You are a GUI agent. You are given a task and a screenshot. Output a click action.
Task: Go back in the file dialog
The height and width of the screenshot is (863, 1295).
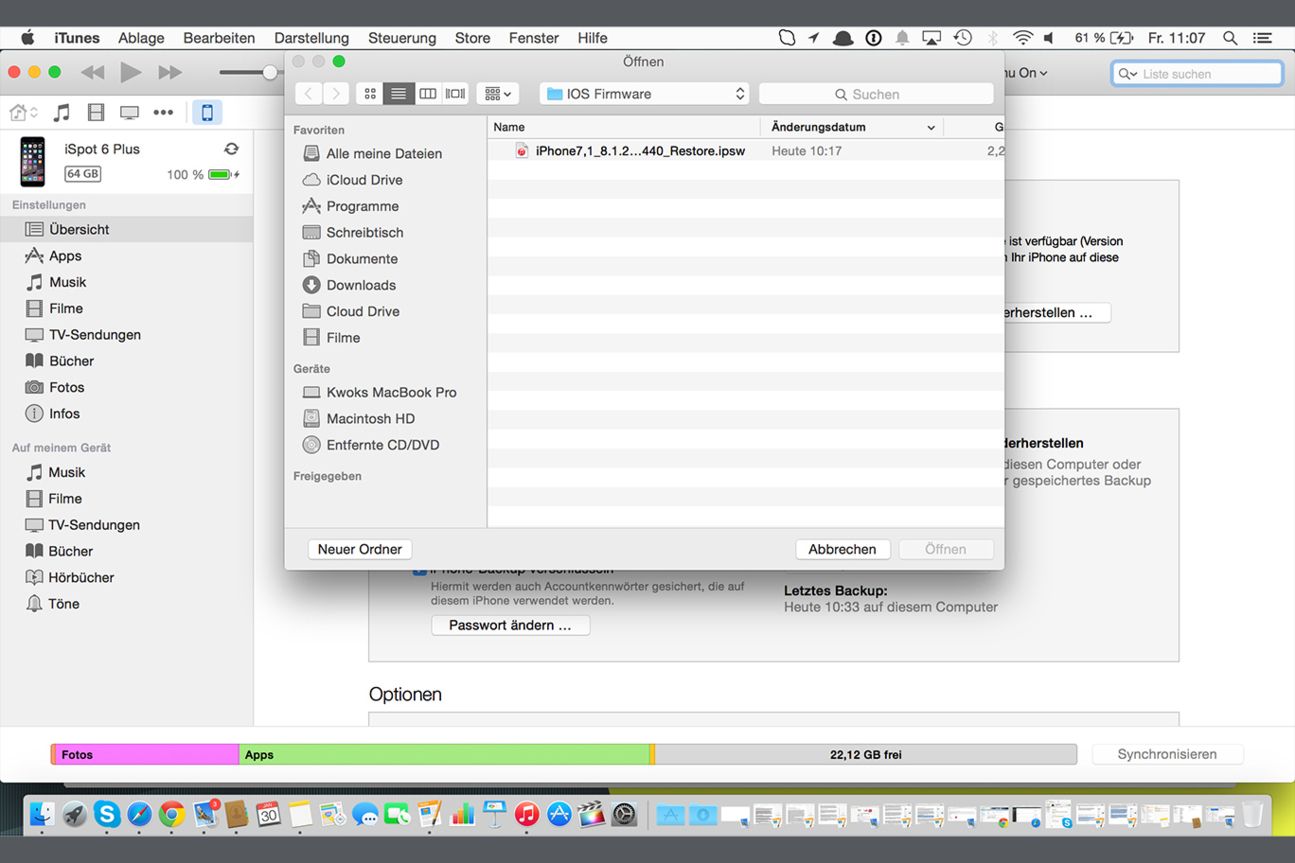(x=308, y=93)
